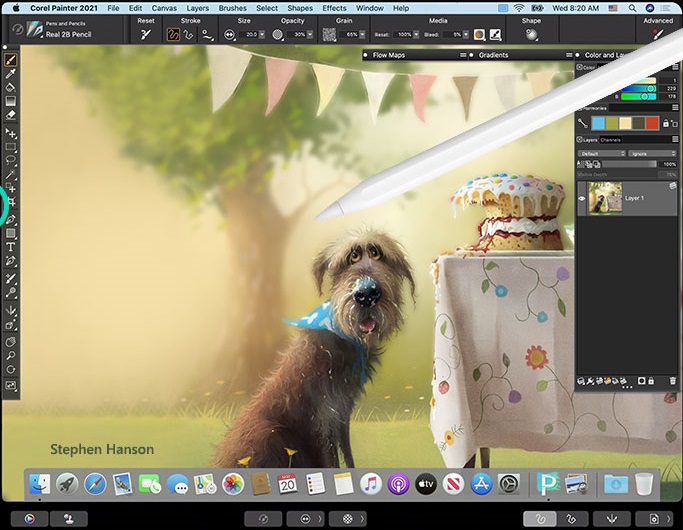Image resolution: width=683 pixels, height=530 pixels.
Task: Open the Grain percentage dropdown
Action: coord(362,34)
